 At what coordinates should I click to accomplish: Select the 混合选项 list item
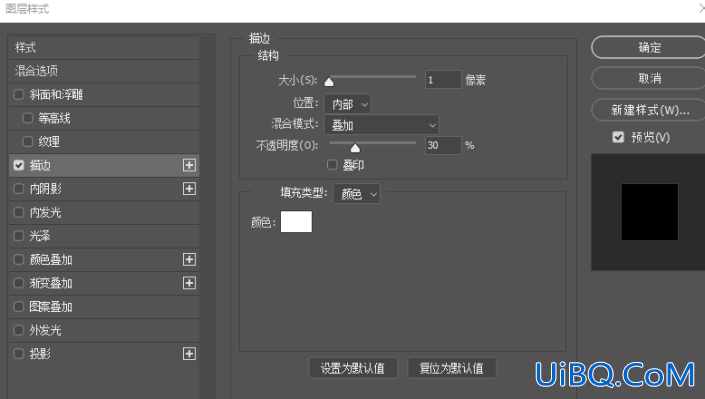click(x=104, y=71)
